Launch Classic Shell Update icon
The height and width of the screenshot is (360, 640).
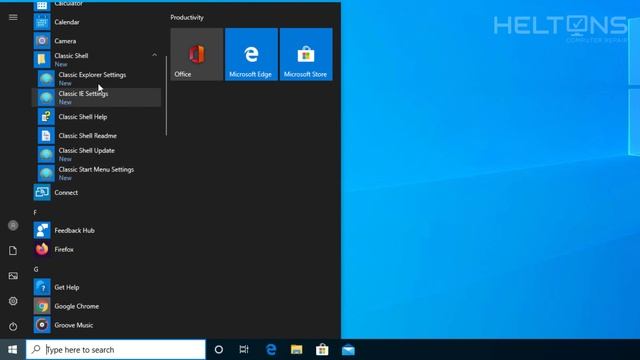(46, 155)
